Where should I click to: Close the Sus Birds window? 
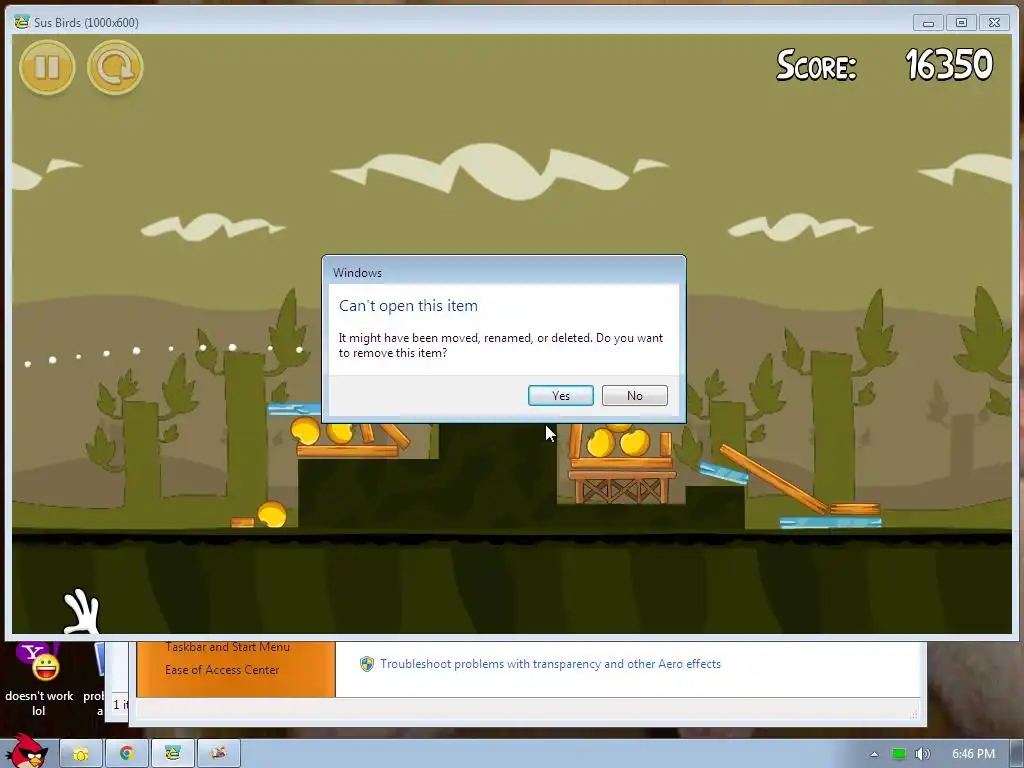point(995,23)
